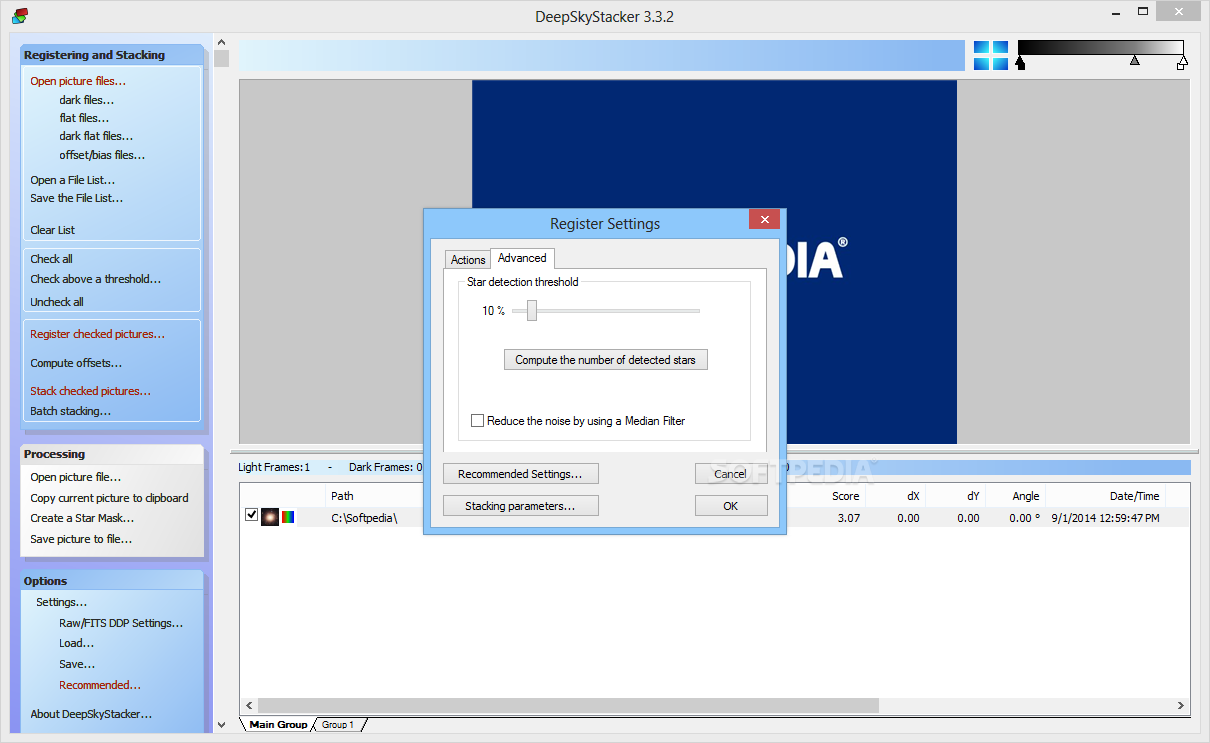
Task: Click Clear List in sidebar
Action: pos(53,230)
